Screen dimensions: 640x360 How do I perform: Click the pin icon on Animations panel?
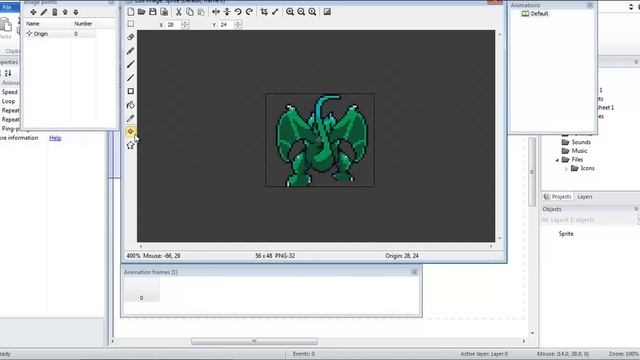click(590, 5)
